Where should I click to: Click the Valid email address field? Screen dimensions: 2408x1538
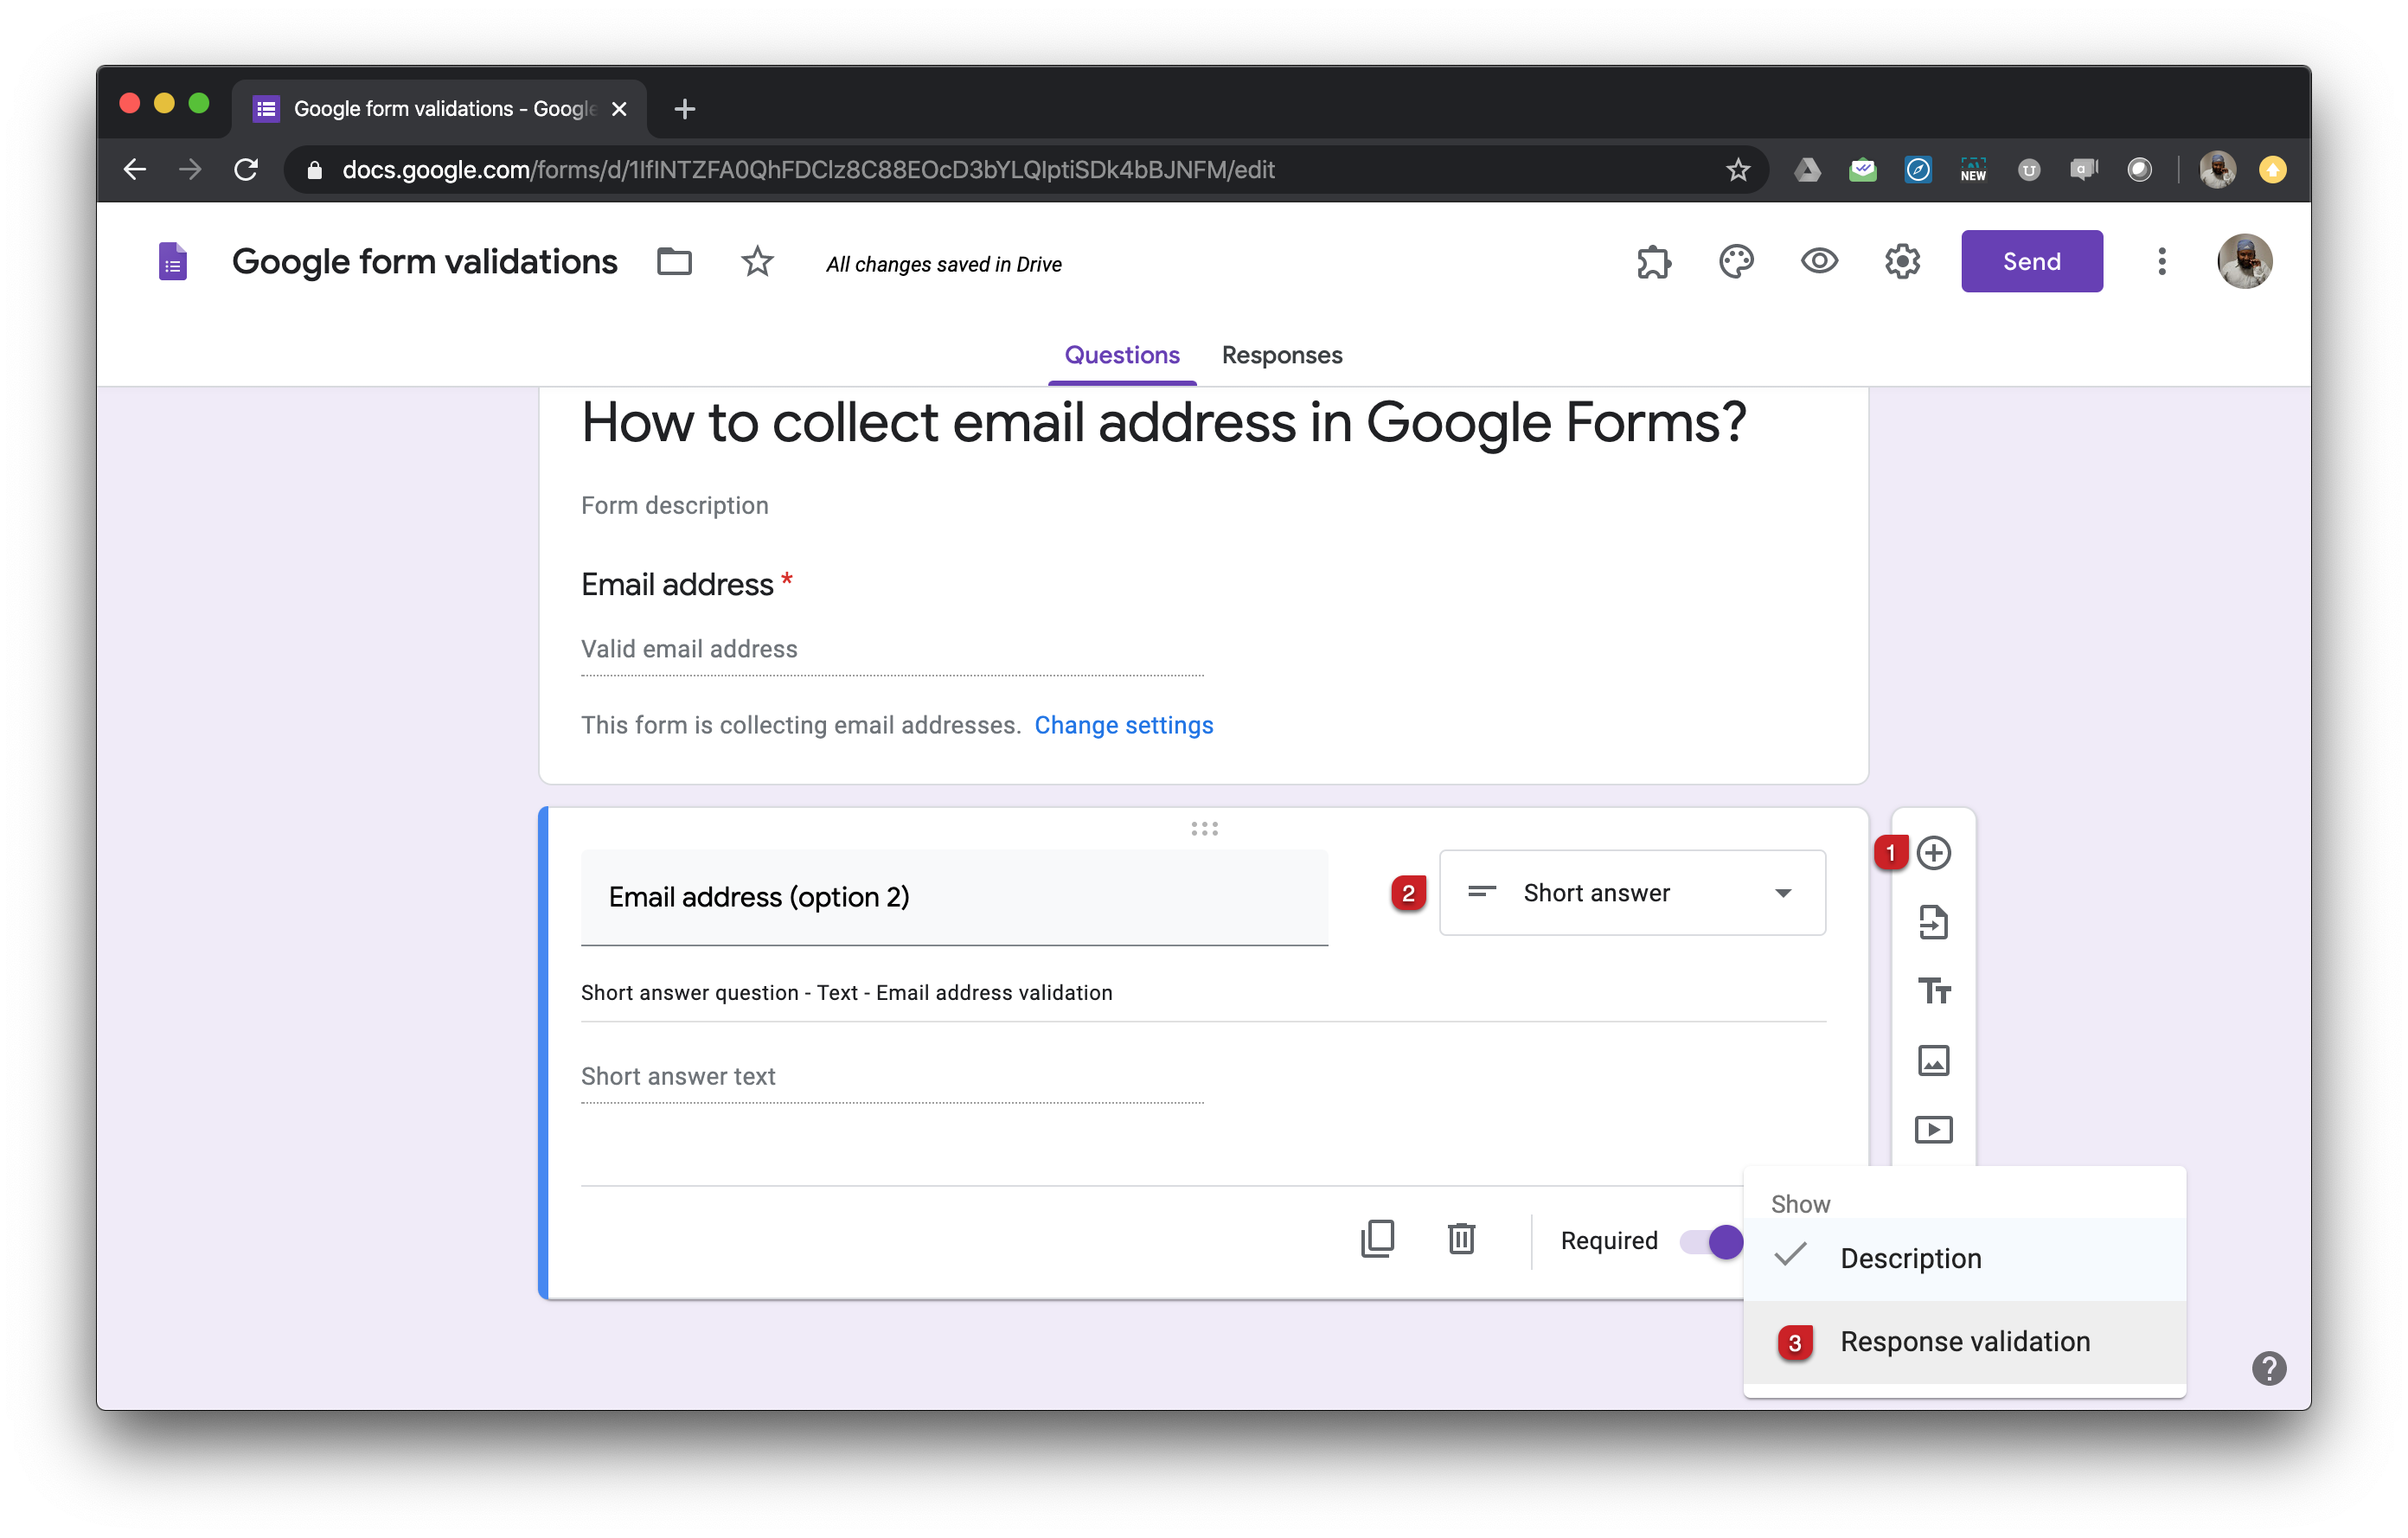(x=892, y=650)
